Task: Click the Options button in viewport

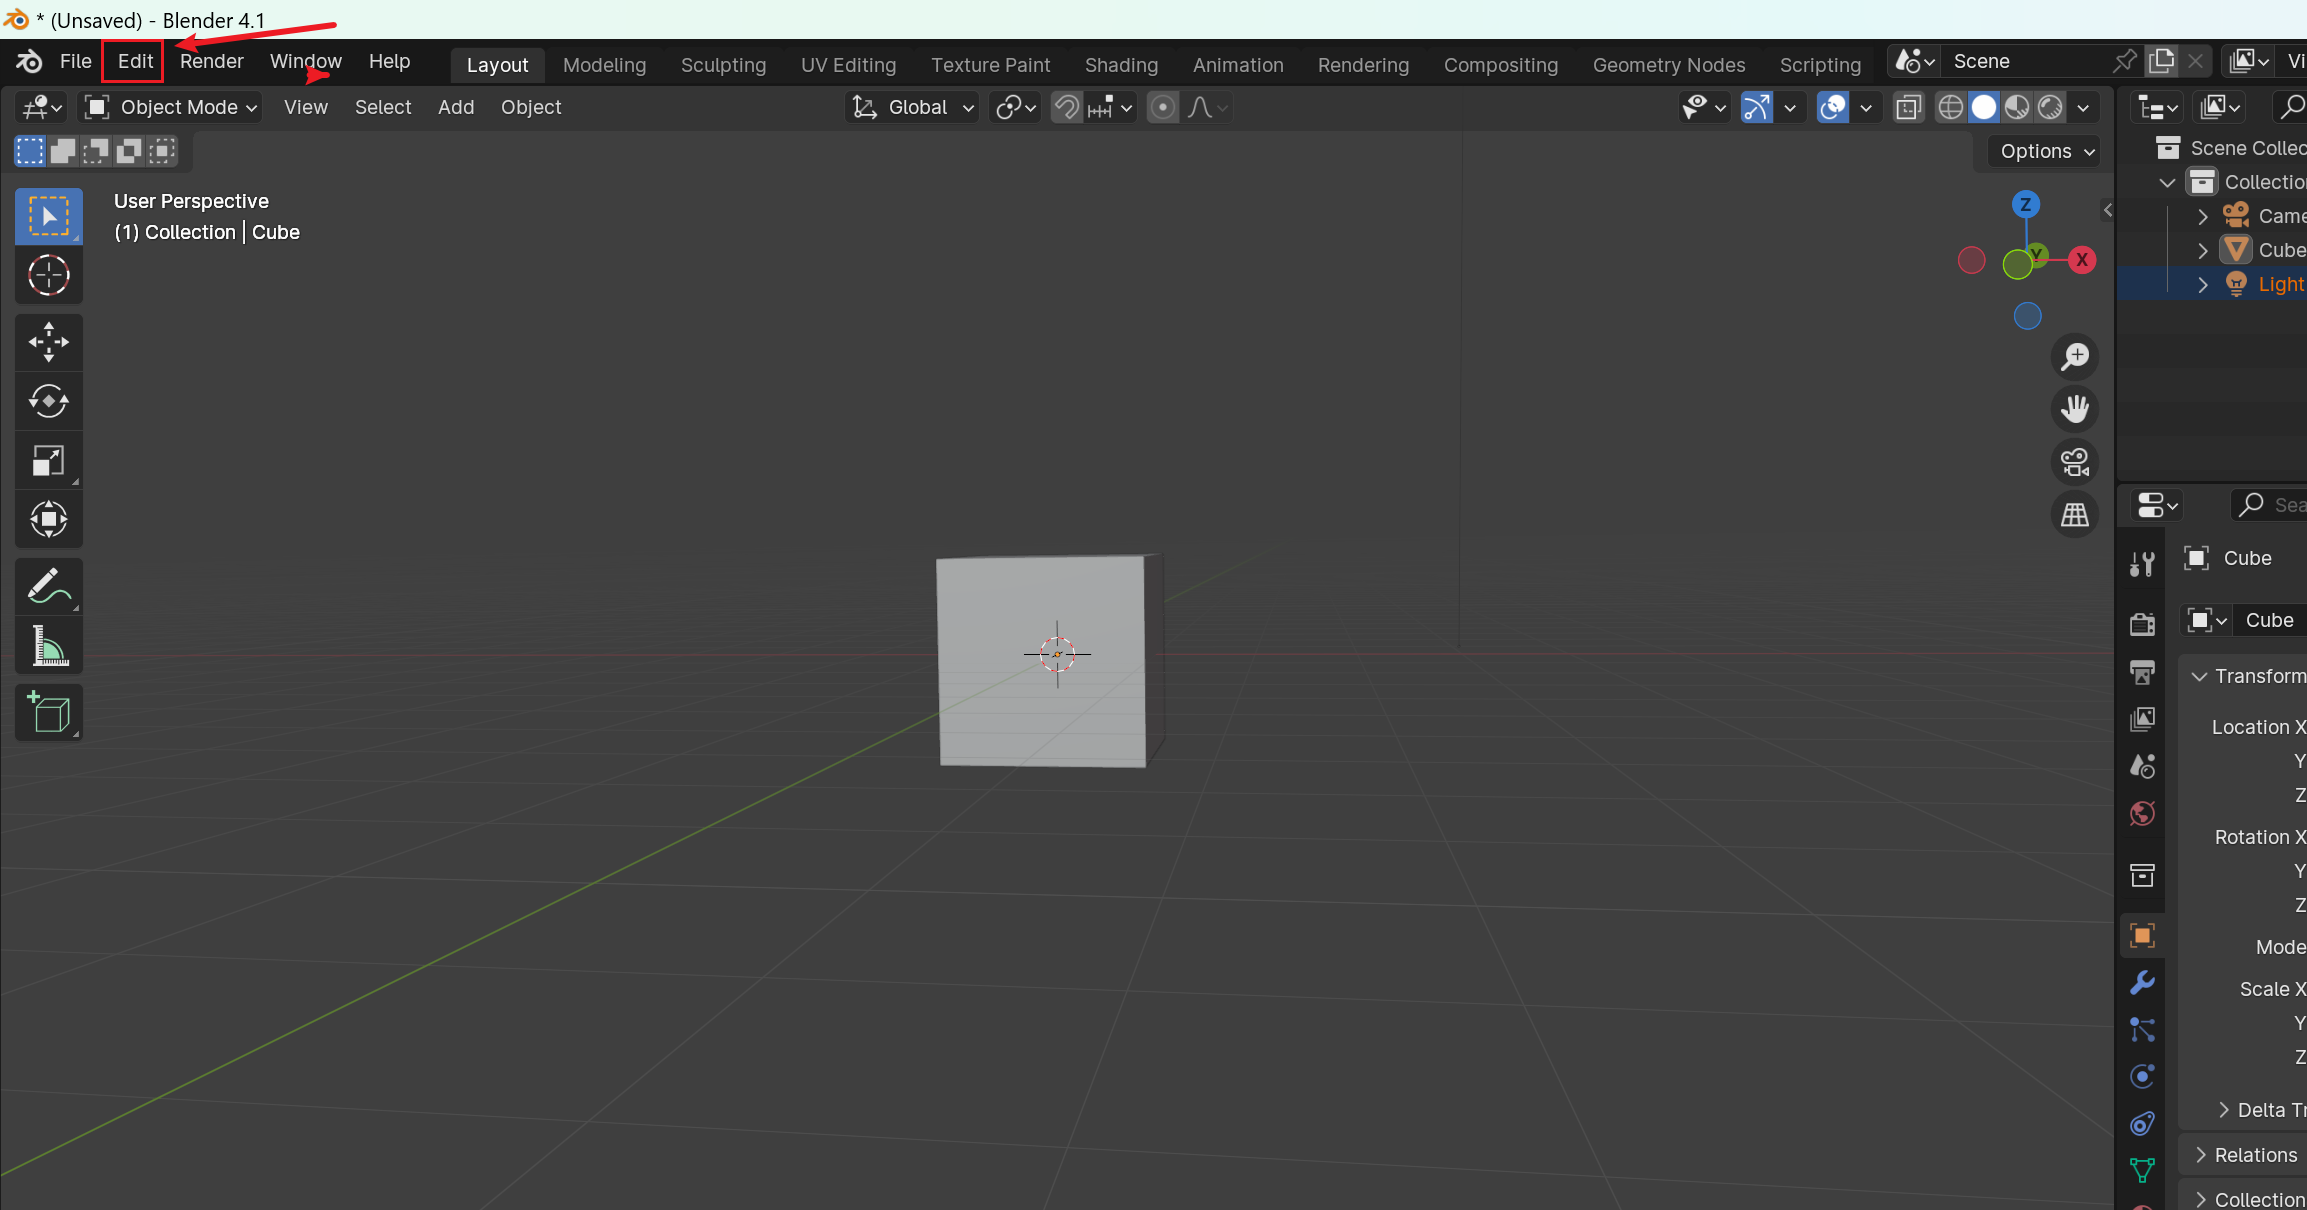Action: pos(2046,151)
